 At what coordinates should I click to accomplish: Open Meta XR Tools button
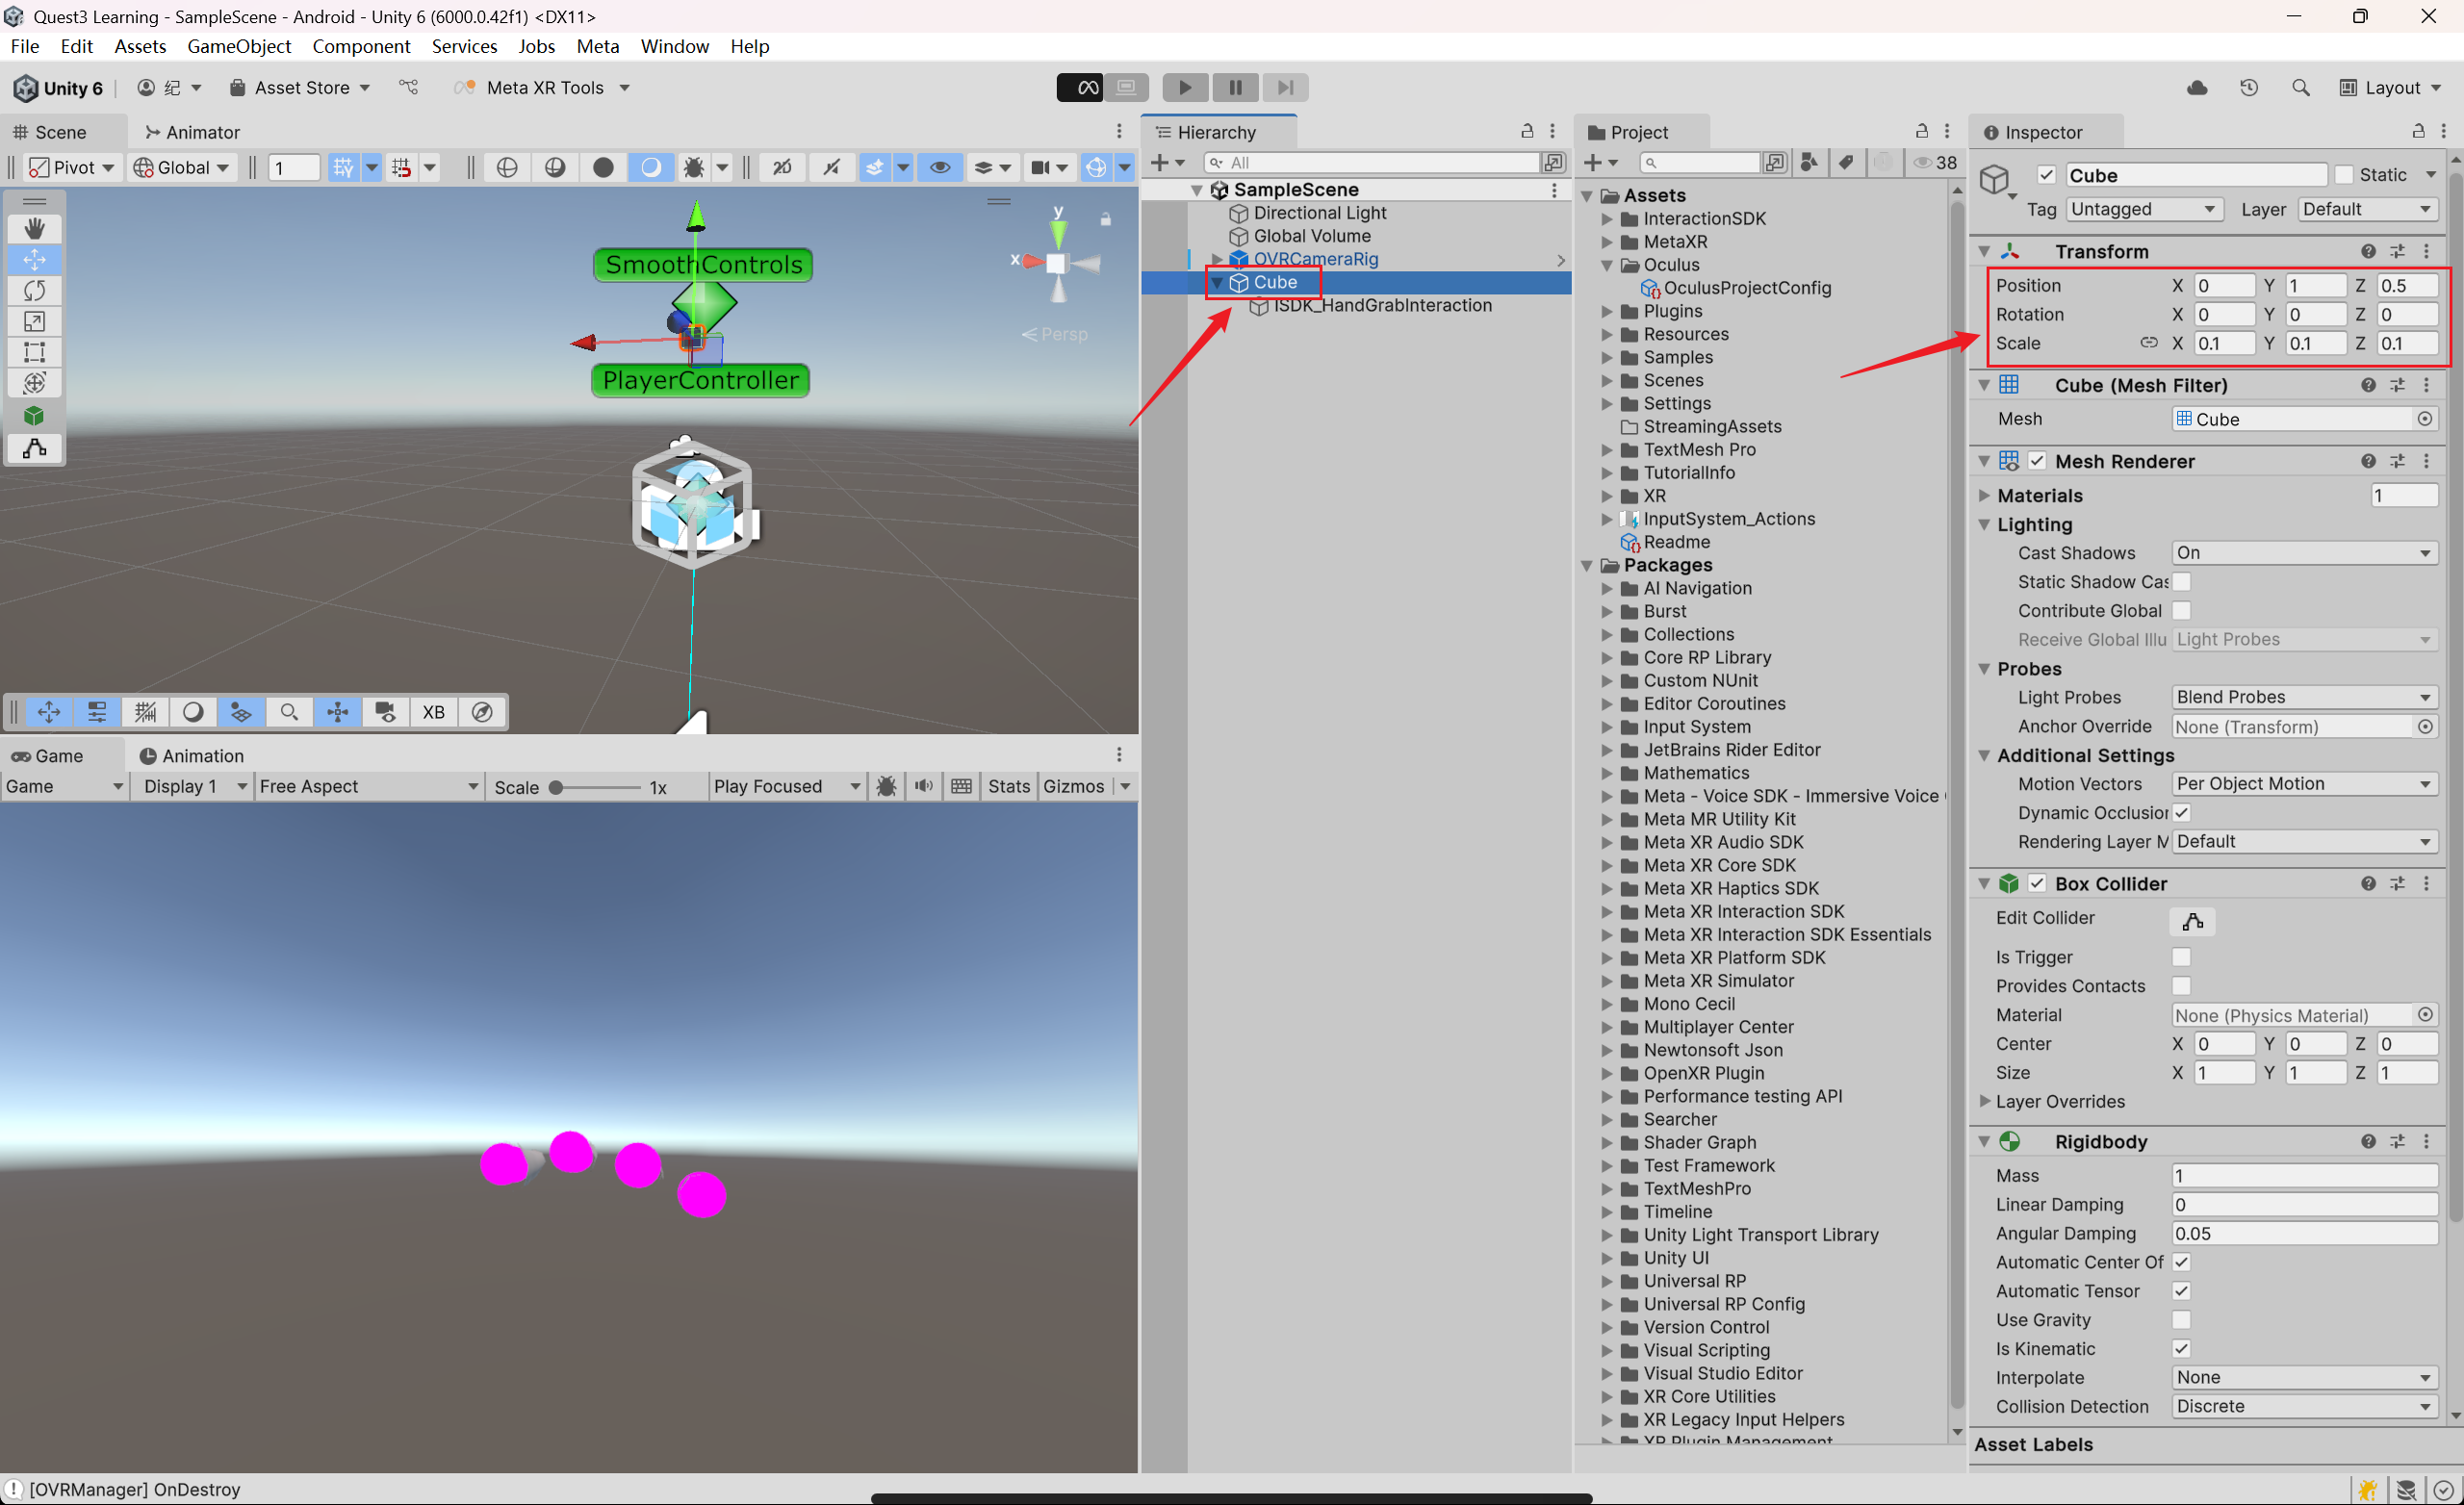542,88
